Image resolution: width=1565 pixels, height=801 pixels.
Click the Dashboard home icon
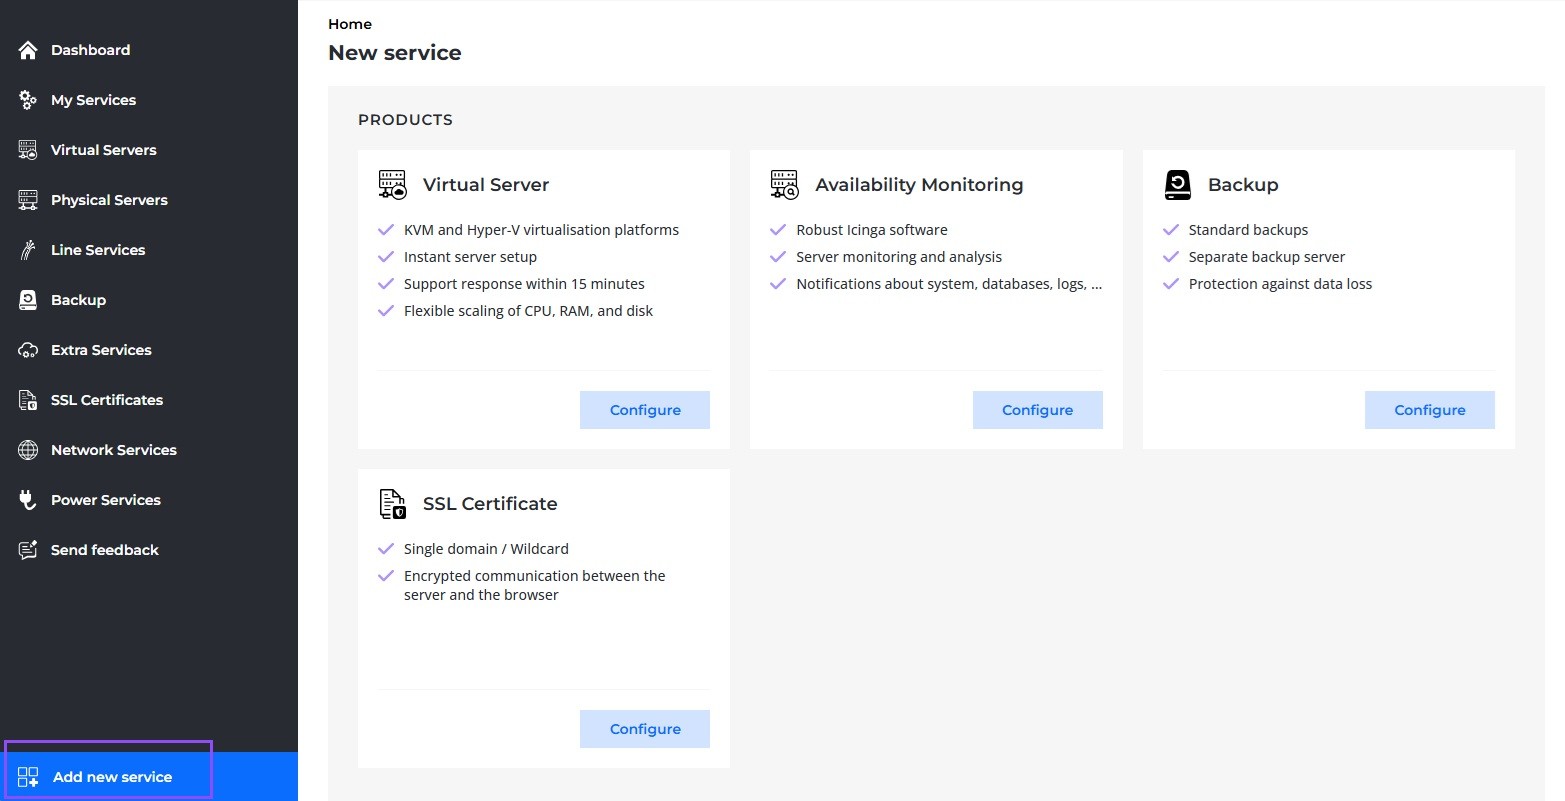coord(28,50)
